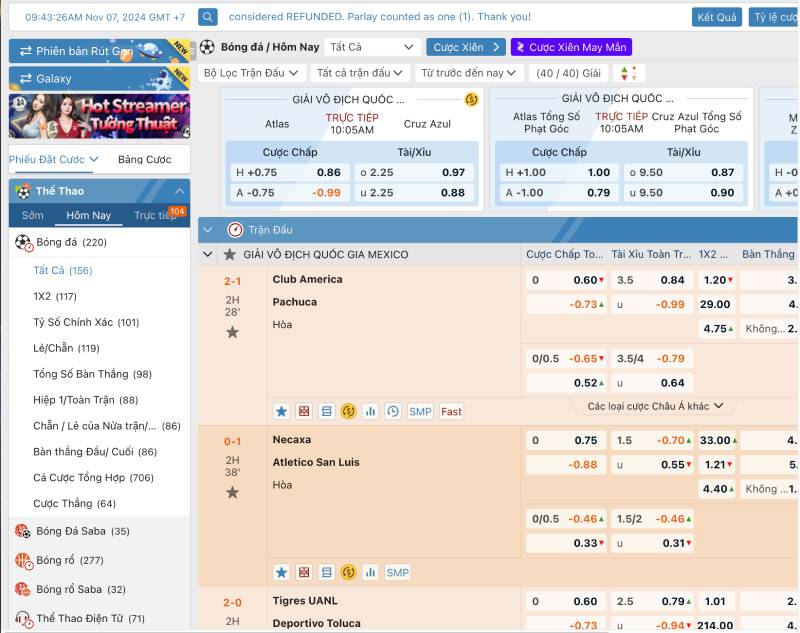Click the Fast bet icon for Club America
The height and width of the screenshot is (633, 800).
[x=451, y=411]
